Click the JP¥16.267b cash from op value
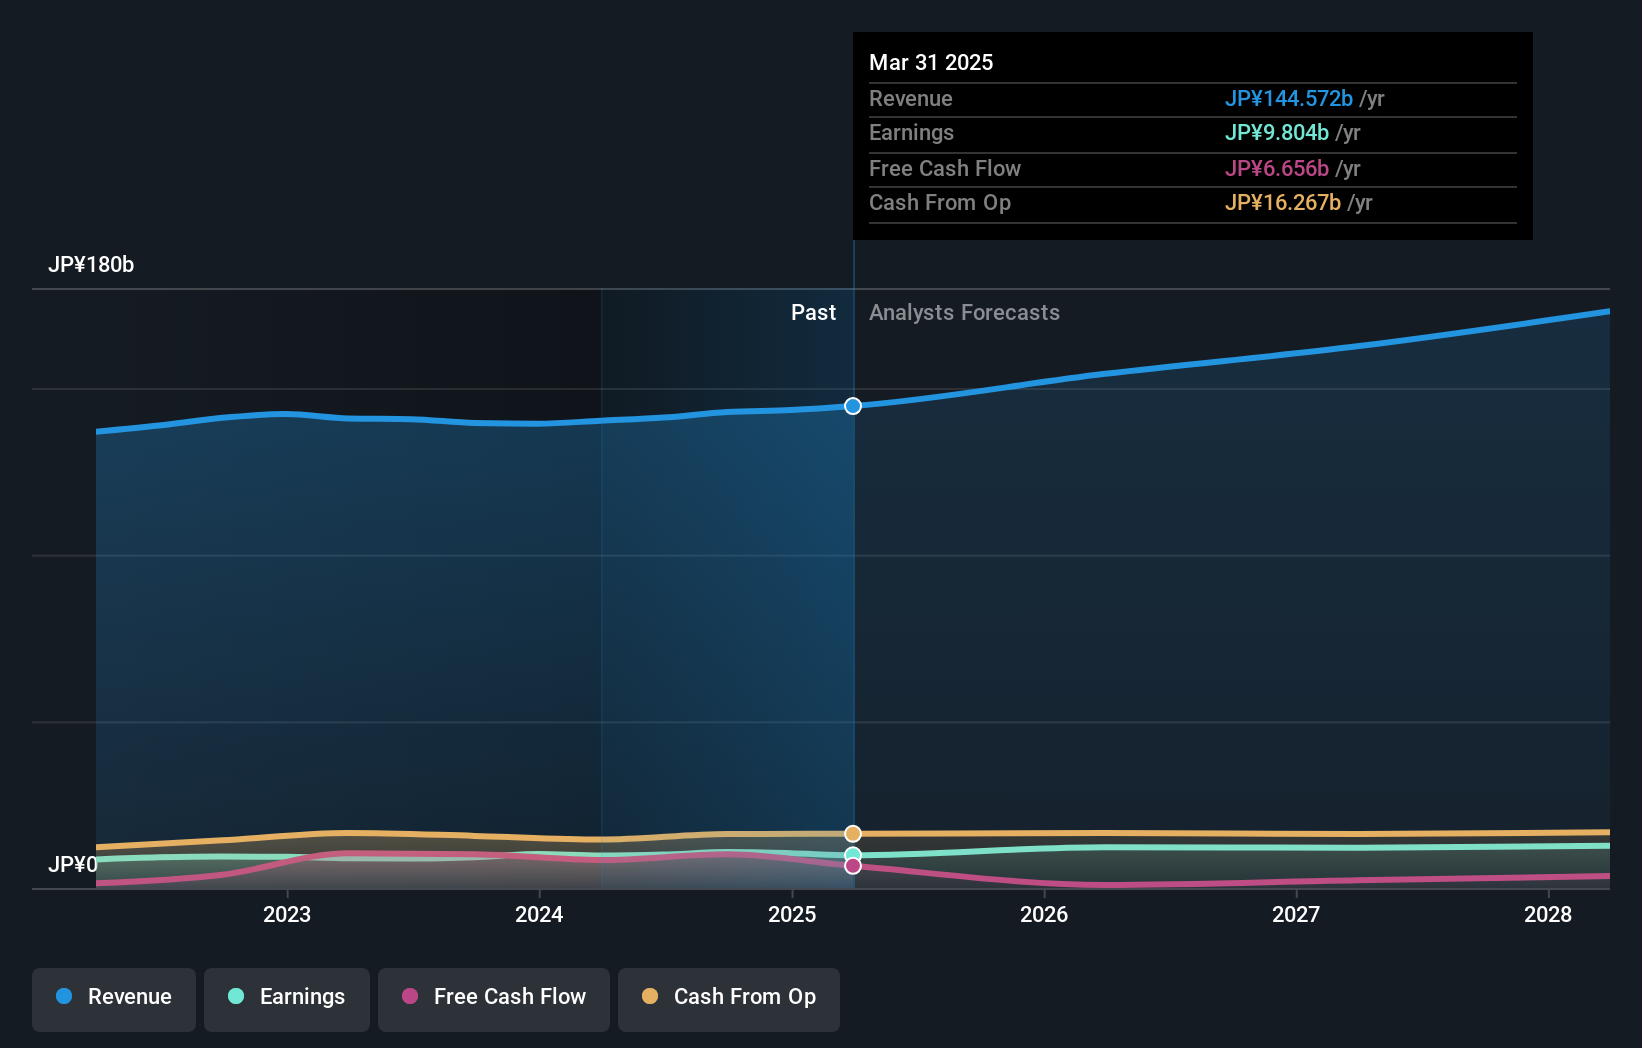Viewport: 1642px width, 1048px height. pyautogui.click(x=1283, y=202)
